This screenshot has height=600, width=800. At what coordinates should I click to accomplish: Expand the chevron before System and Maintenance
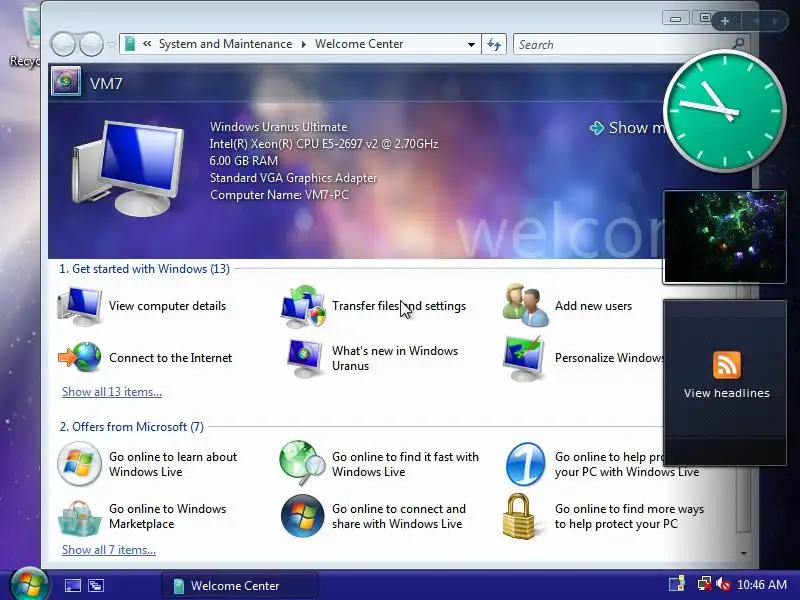click(147, 44)
